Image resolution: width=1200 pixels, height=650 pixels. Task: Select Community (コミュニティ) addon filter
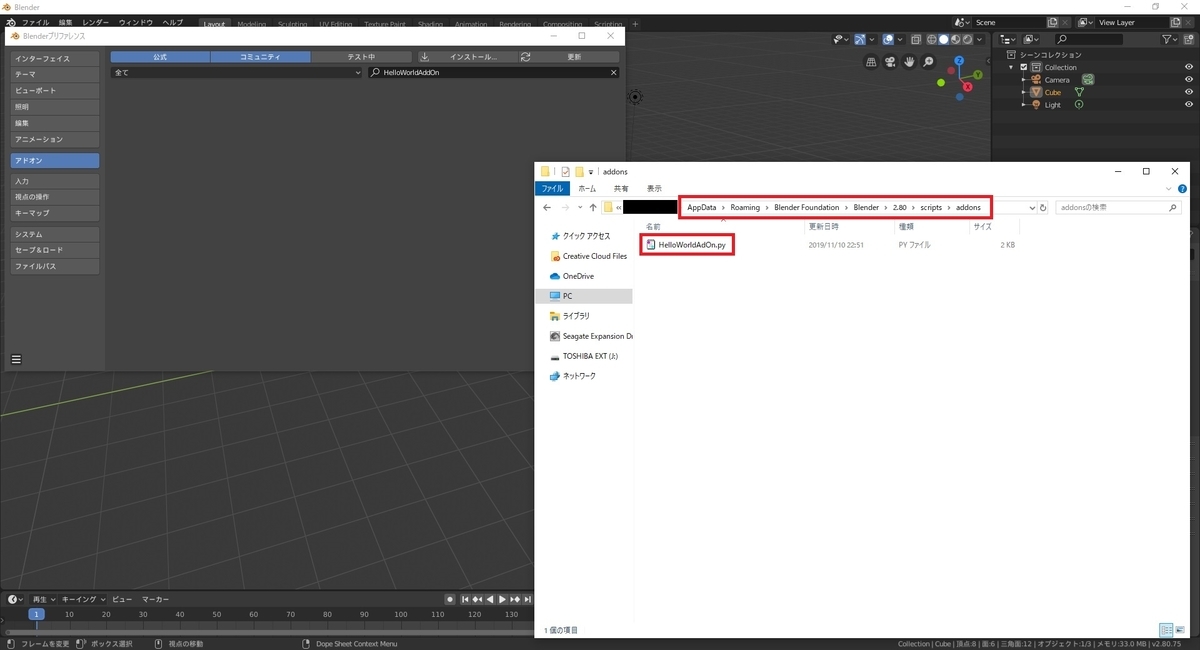pos(260,57)
